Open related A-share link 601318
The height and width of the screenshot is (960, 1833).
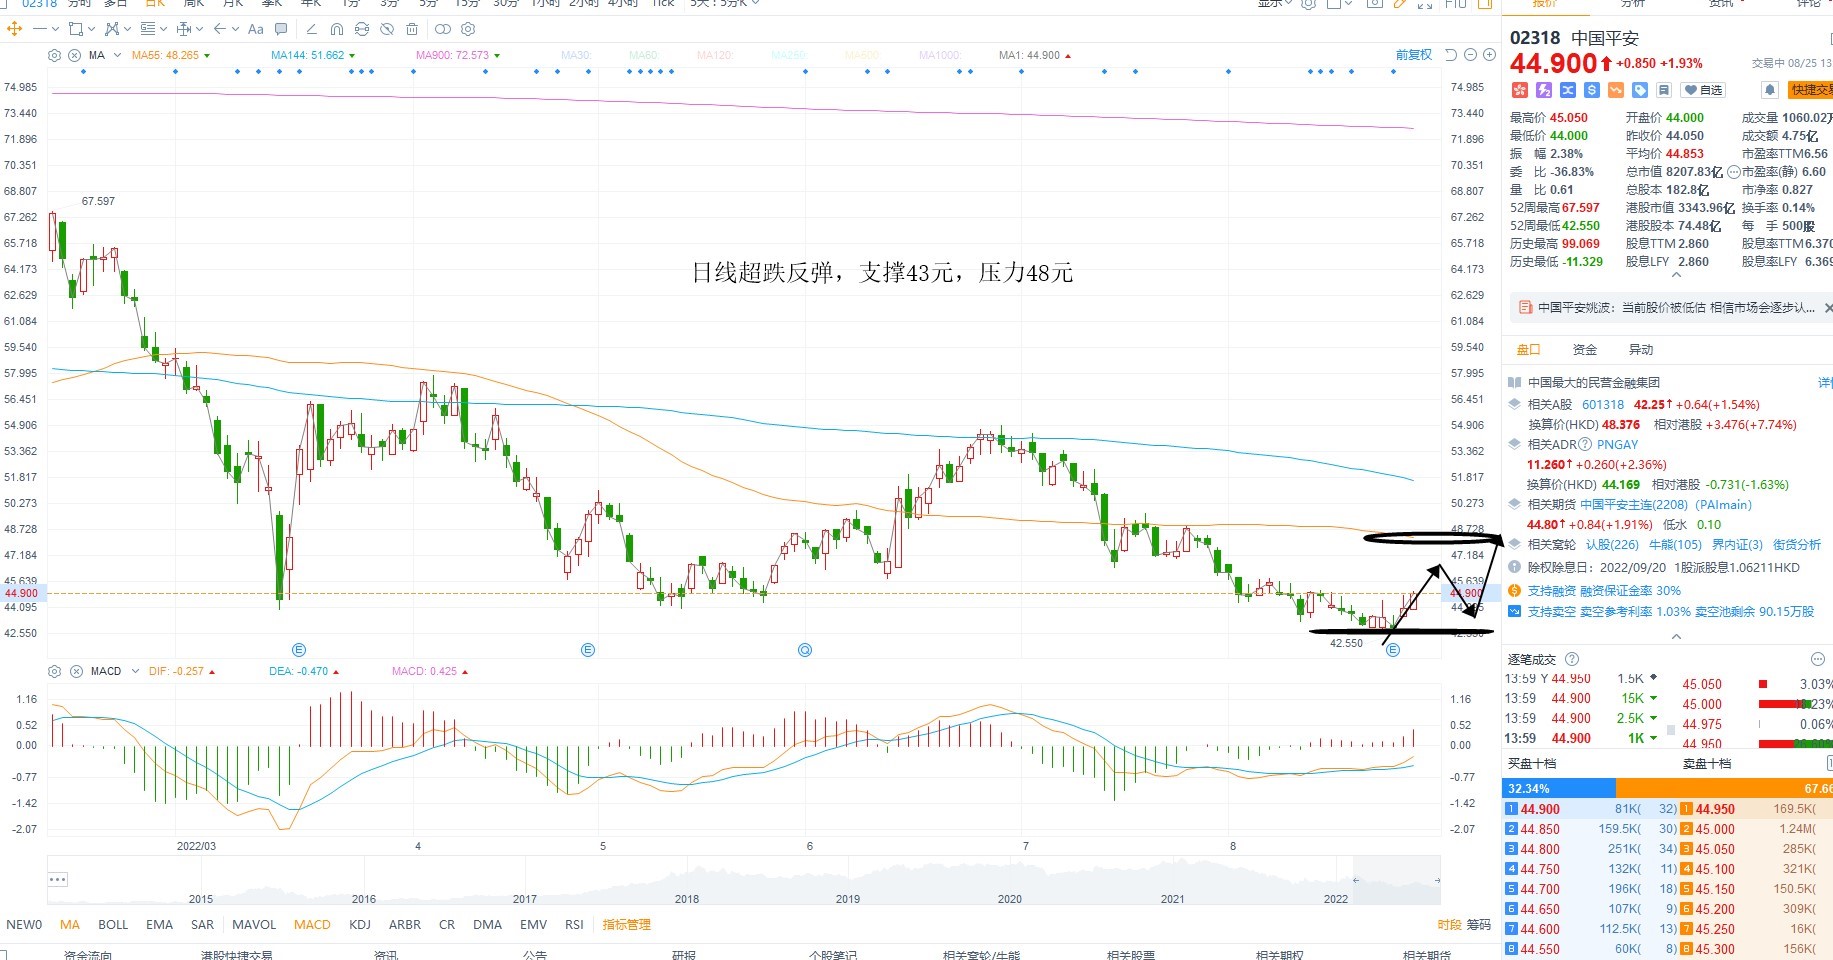coord(1603,405)
